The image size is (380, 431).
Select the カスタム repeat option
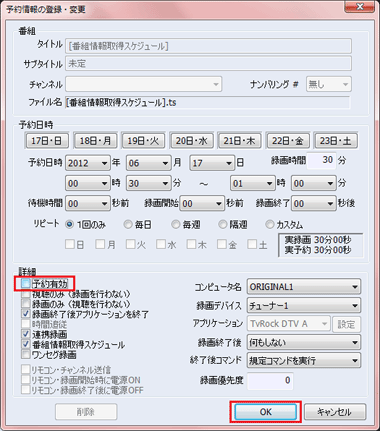270,225
